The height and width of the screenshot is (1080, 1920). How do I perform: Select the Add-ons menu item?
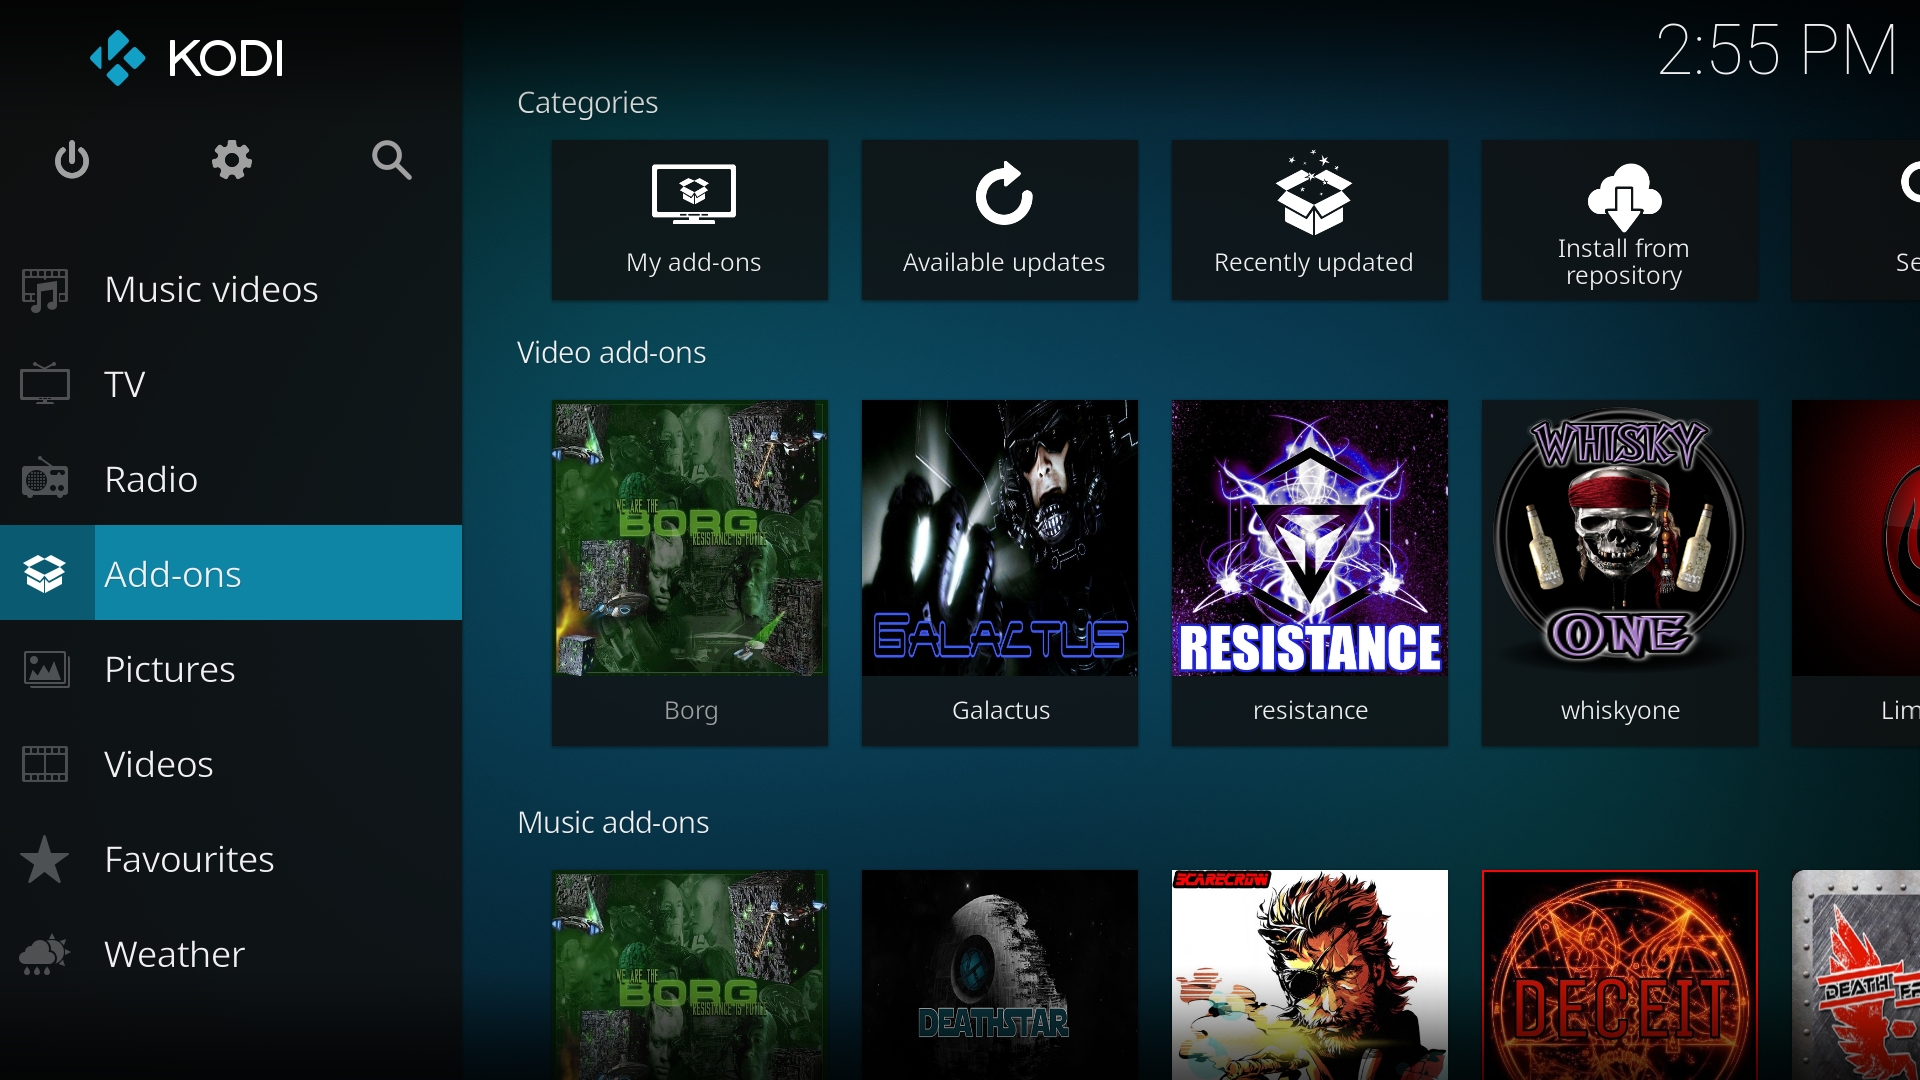(x=173, y=574)
